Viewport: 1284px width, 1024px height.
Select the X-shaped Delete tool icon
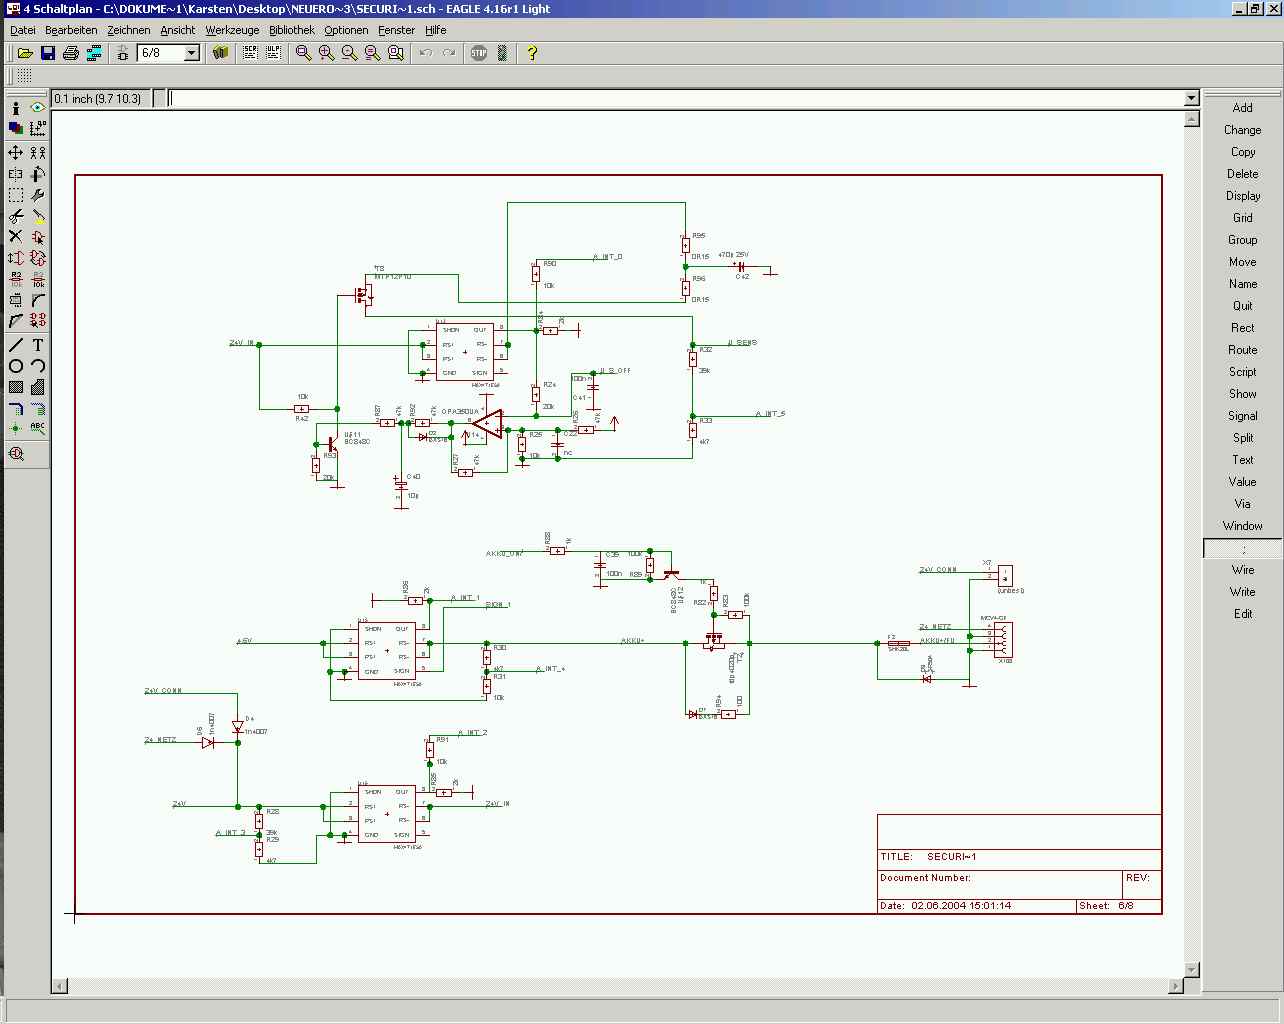click(16, 237)
